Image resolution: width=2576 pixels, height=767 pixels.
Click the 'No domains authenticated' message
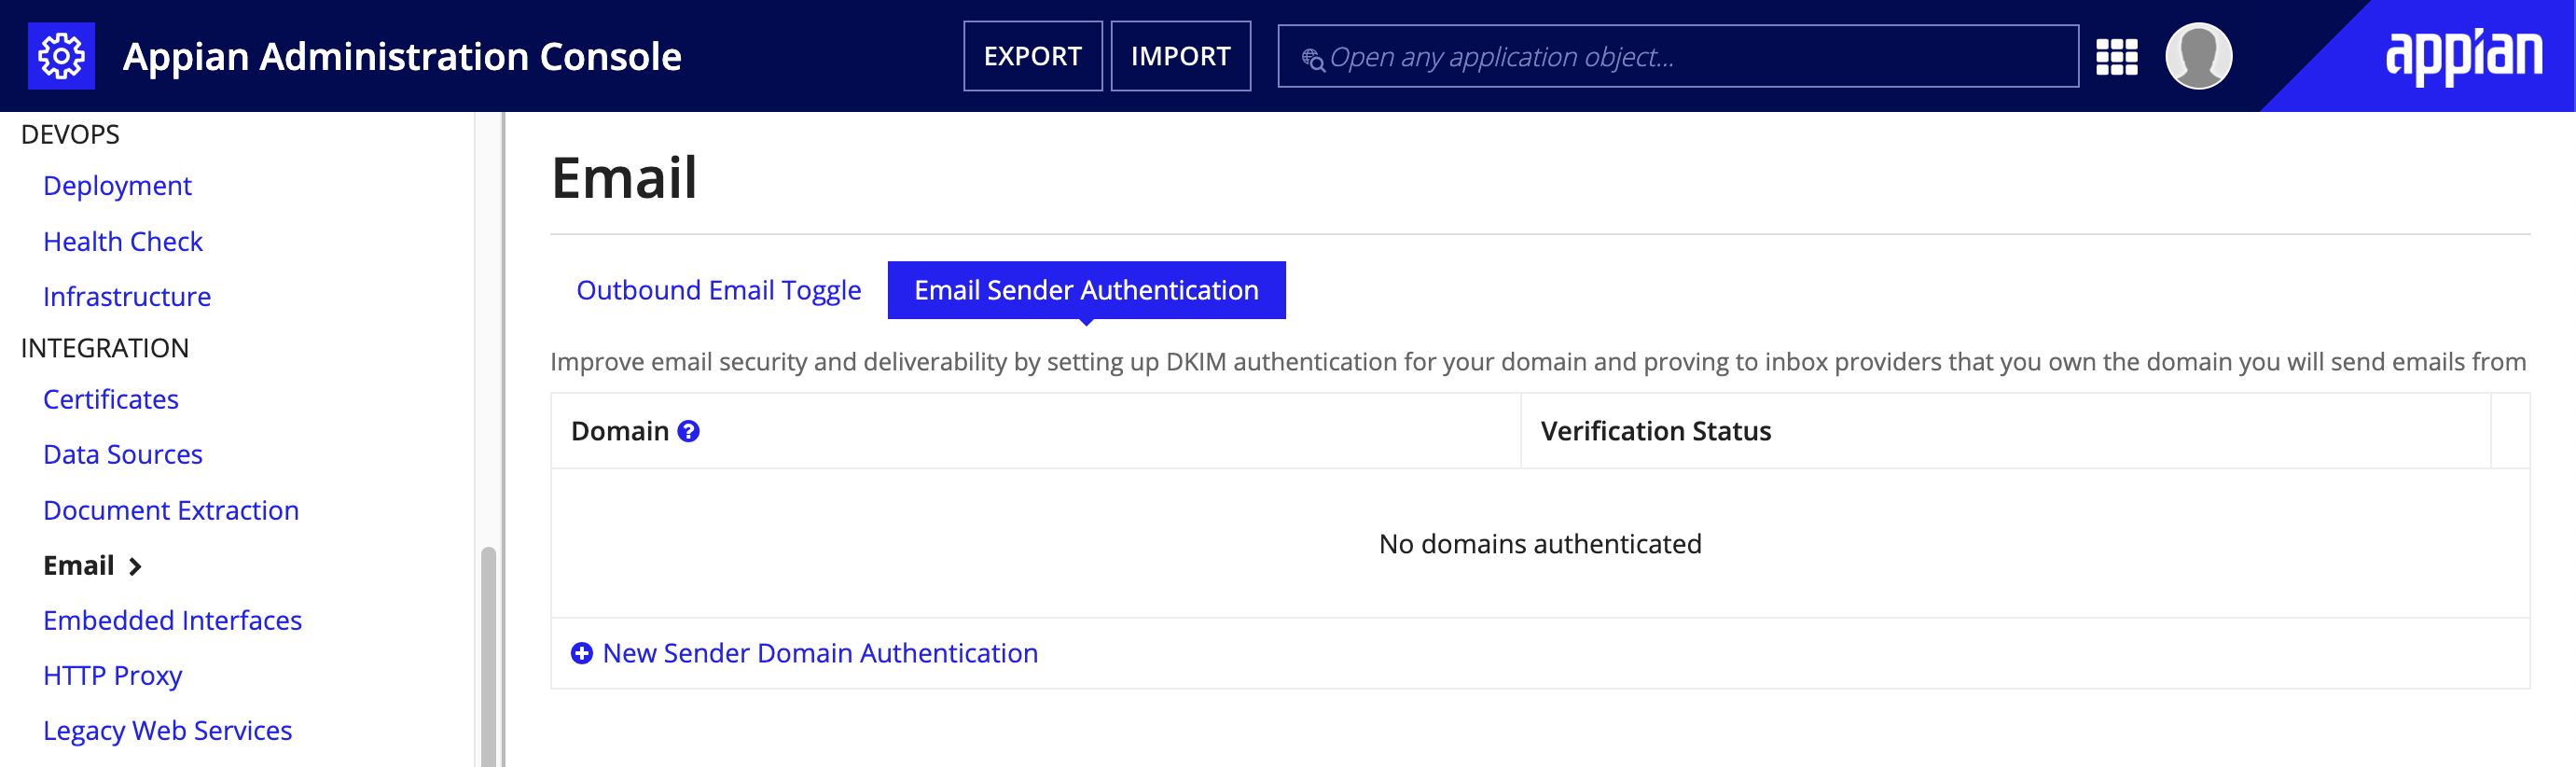tap(1539, 544)
